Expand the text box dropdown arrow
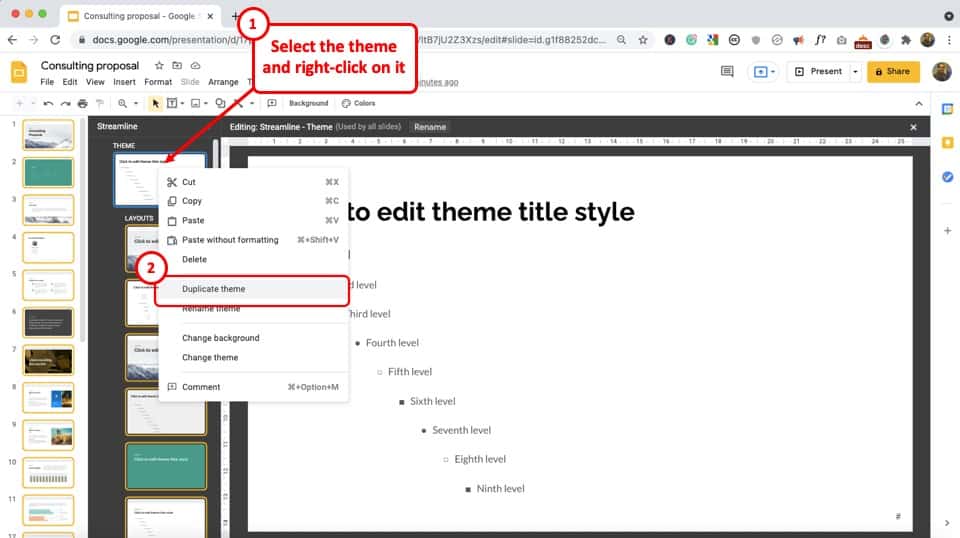This screenshot has width=960, height=538. point(182,103)
